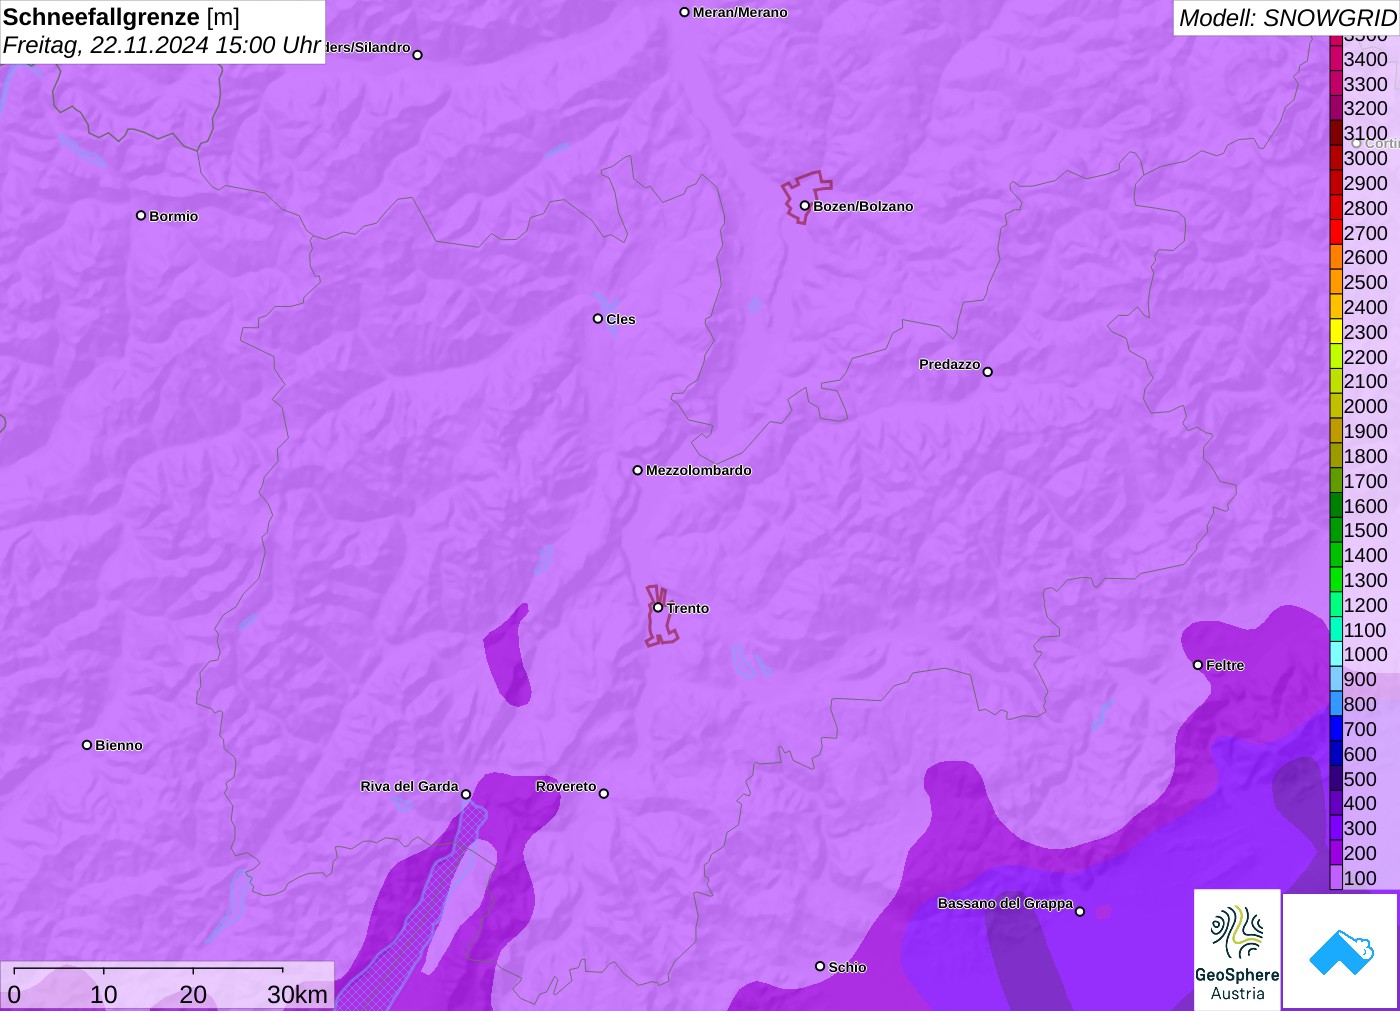1400x1011 pixels.
Task: Select the dark red 3100 legend swatch
Action: (x=1336, y=133)
